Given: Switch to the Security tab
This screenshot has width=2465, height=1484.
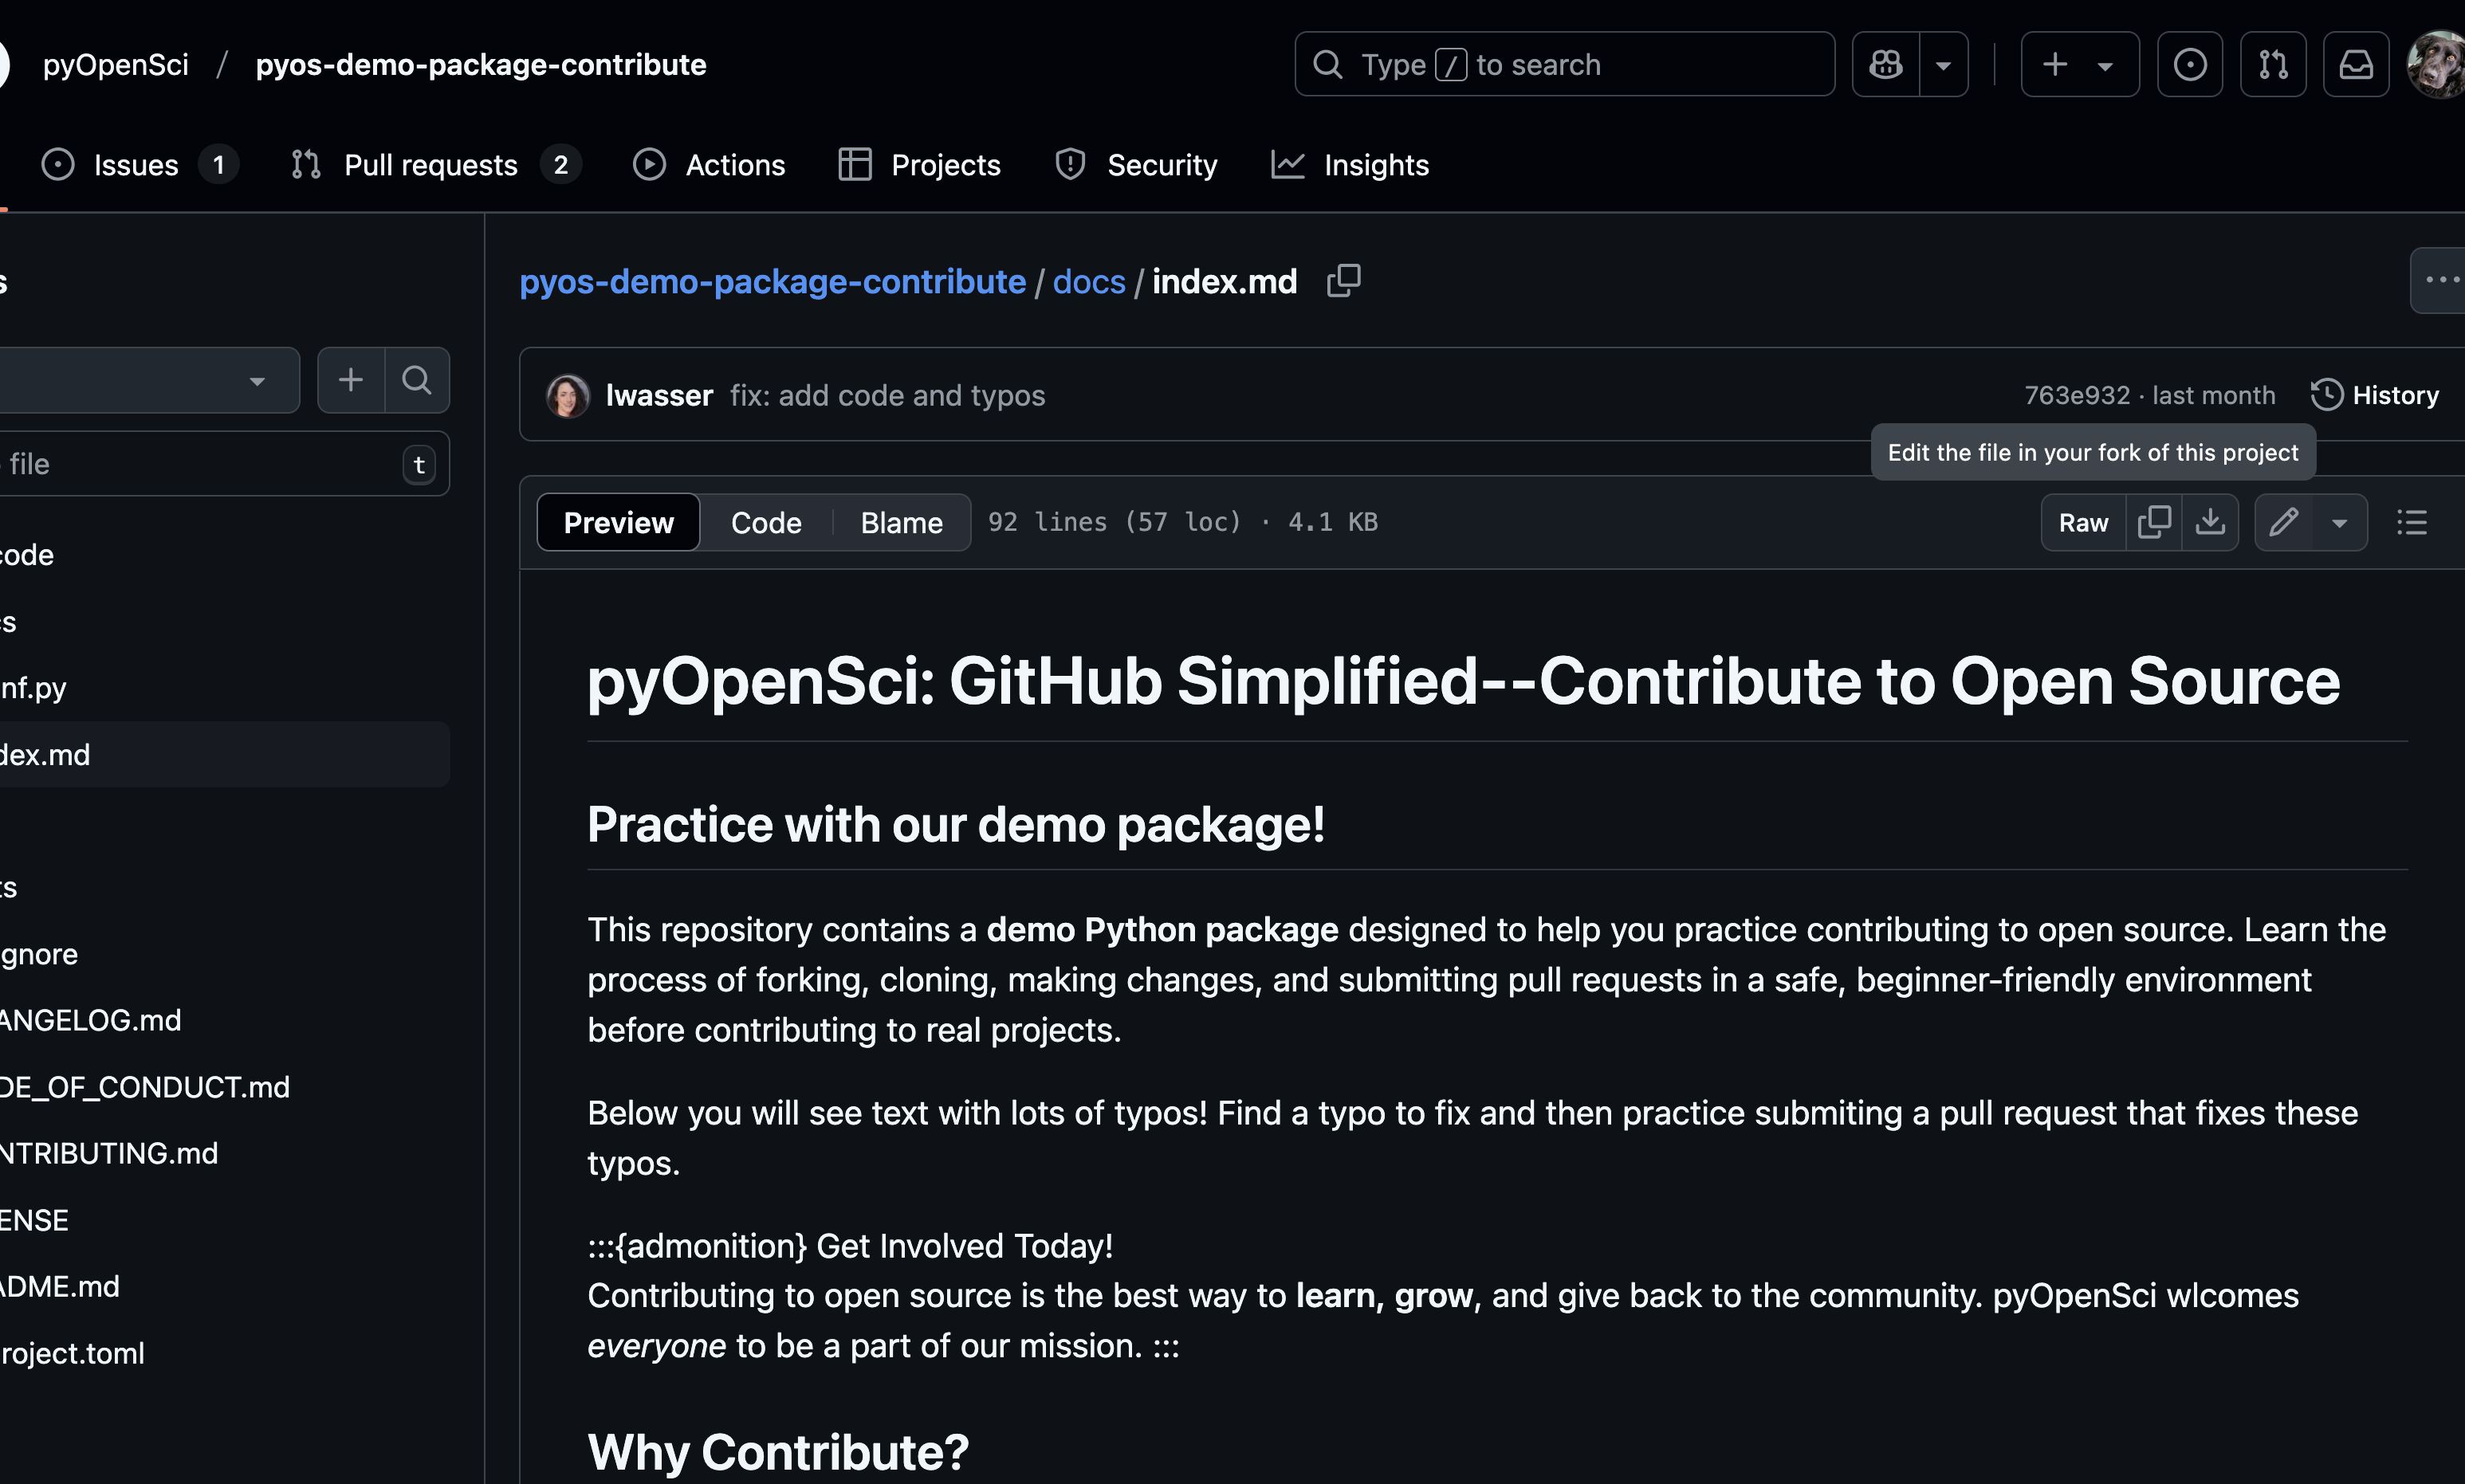Looking at the screenshot, I should pyautogui.click(x=1136, y=165).
